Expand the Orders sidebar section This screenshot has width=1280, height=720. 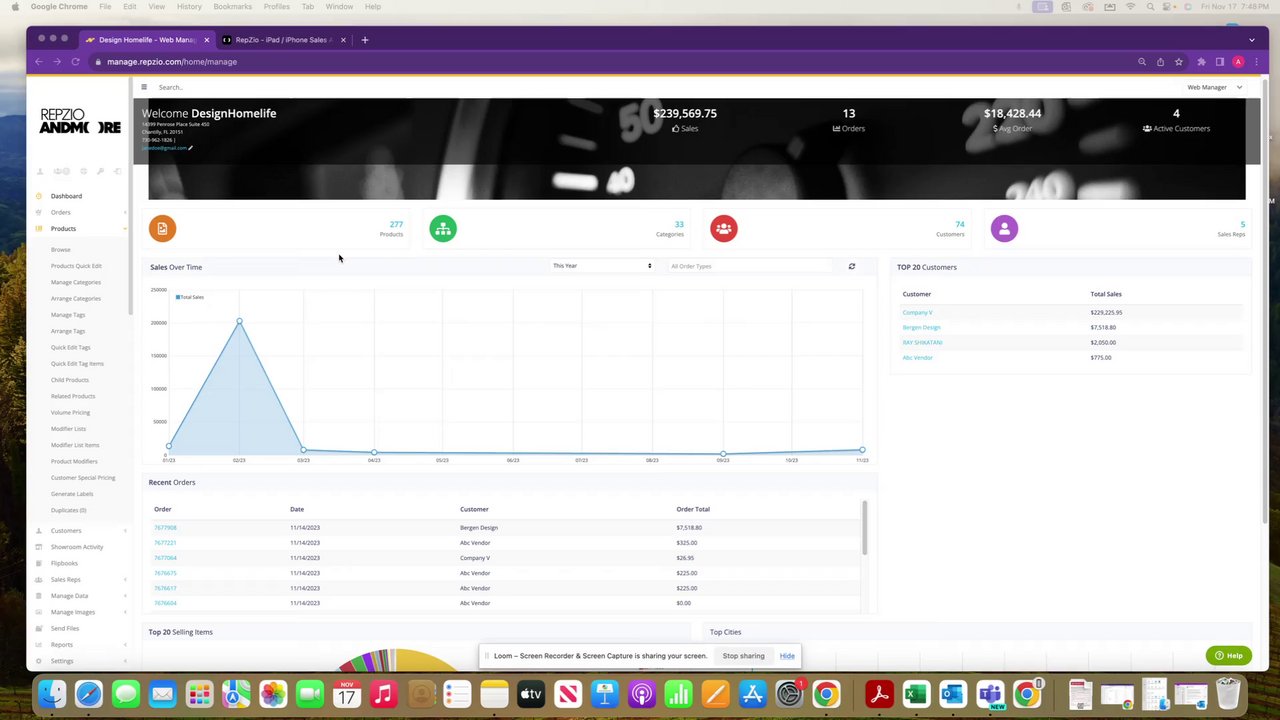pyautogui.click(x=80, y=212)
